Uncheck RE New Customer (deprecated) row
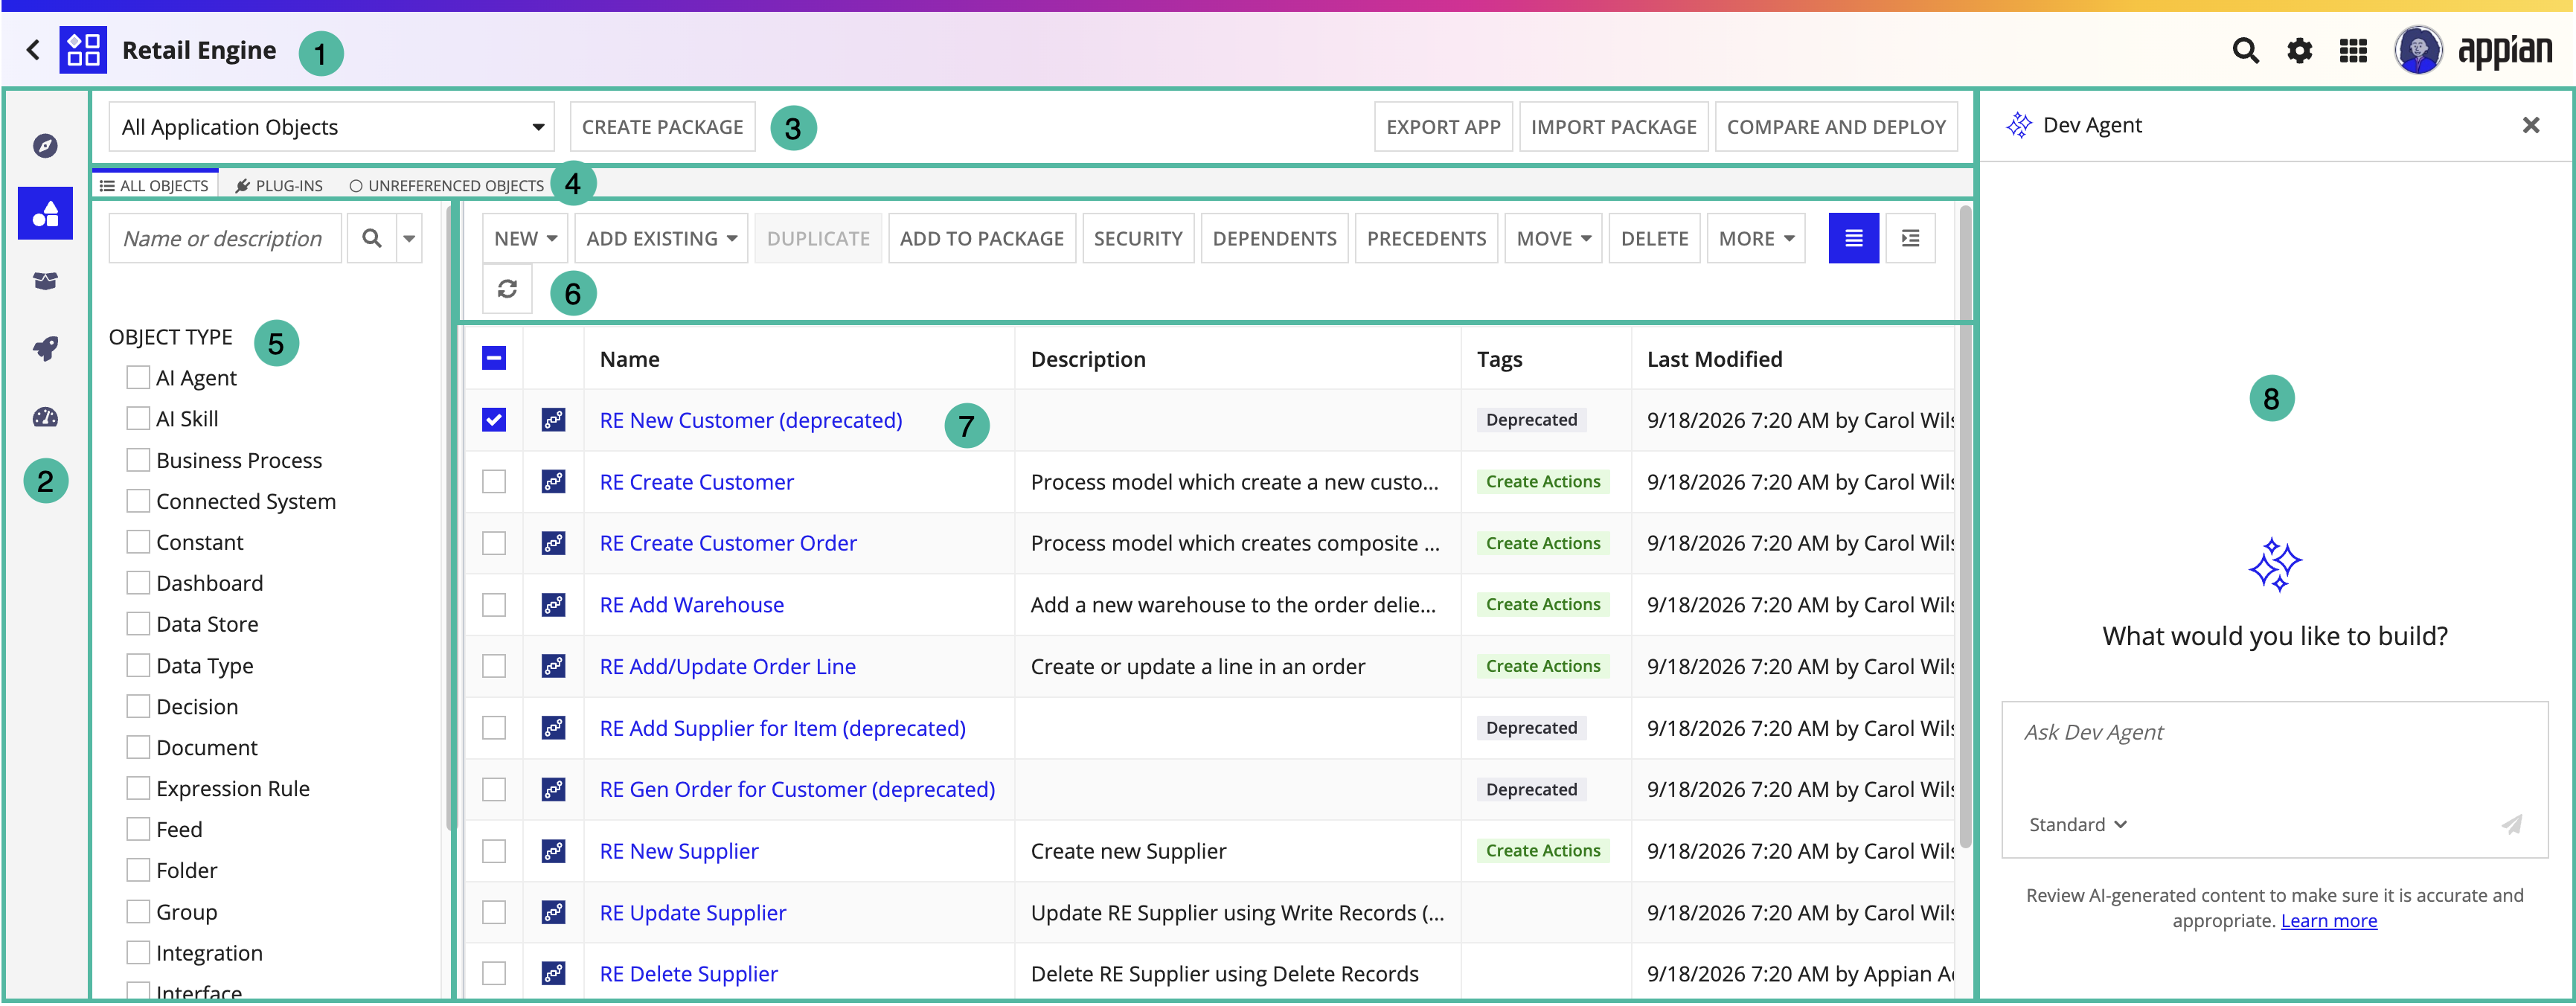 [494, 420]
